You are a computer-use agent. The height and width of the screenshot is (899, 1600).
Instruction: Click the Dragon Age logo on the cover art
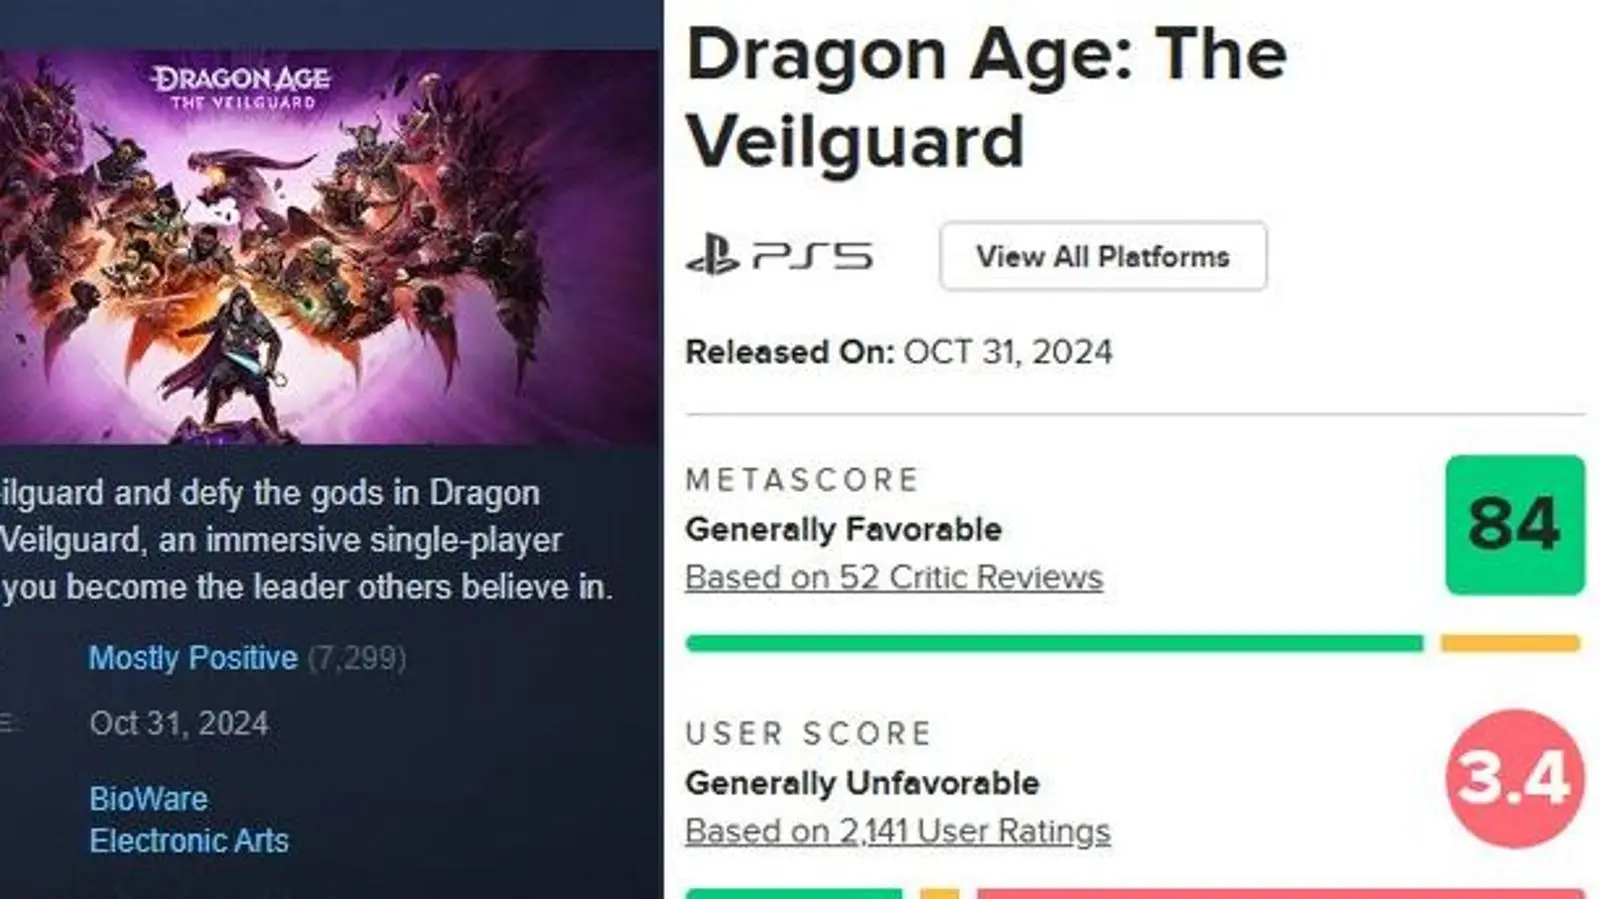pyautogui.click(x=240, y=87)
